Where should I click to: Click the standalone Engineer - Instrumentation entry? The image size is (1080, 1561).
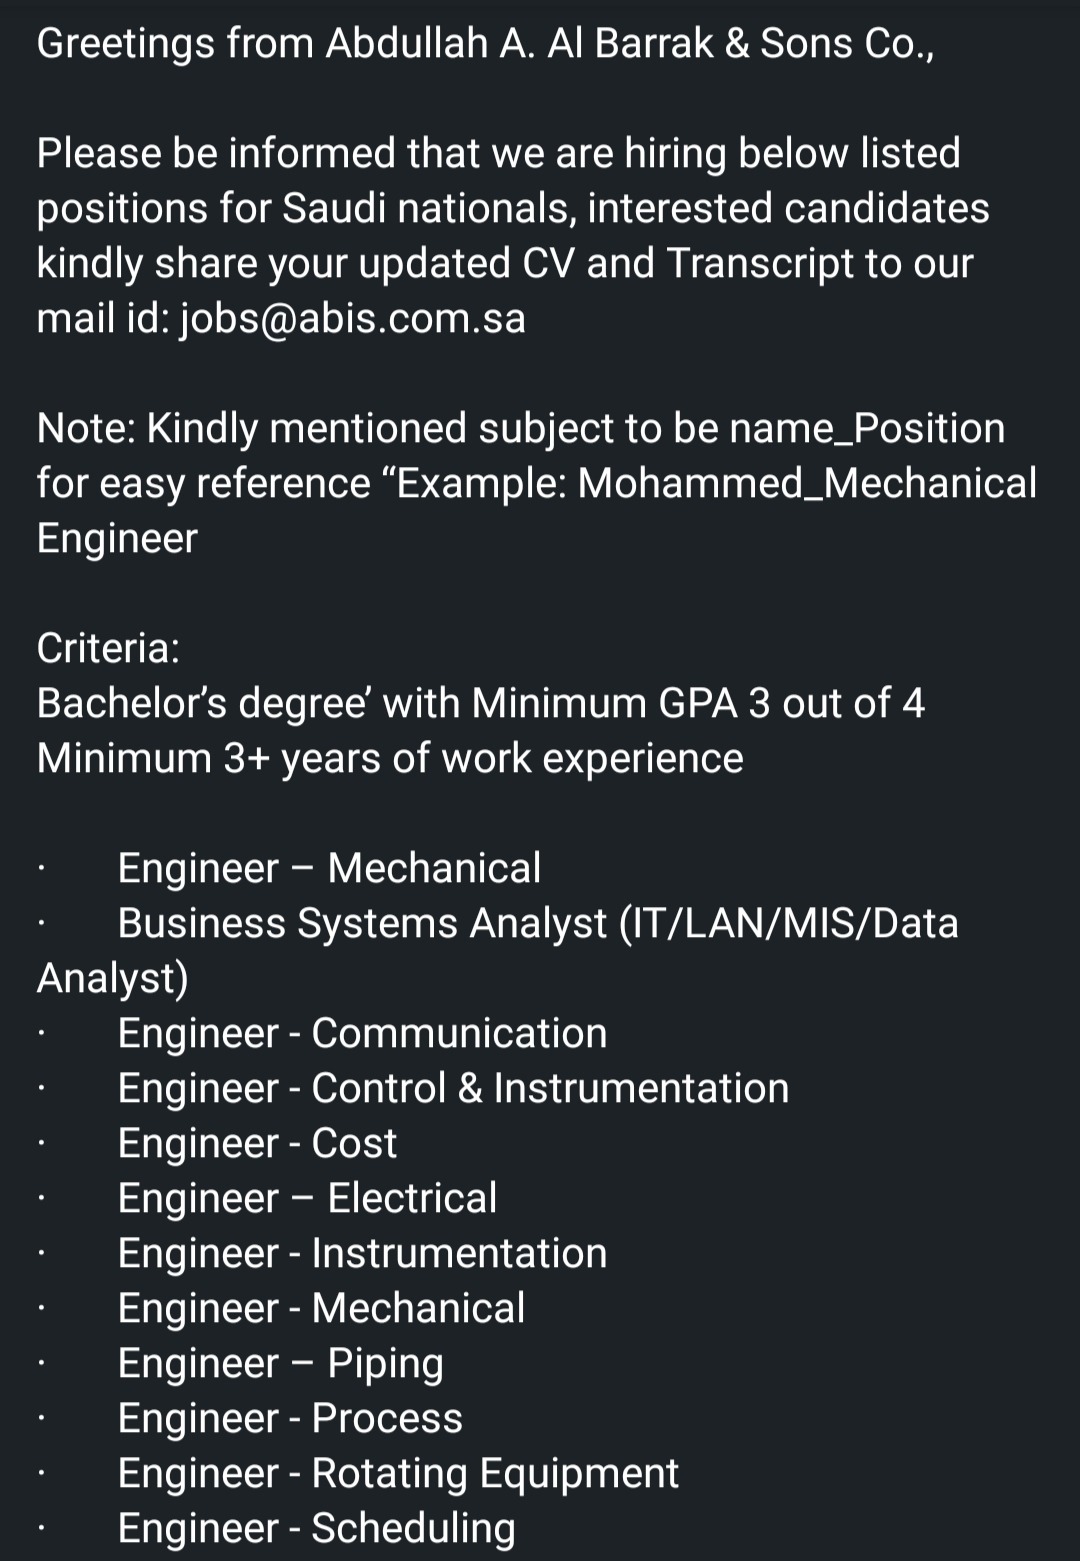(x=362, y=1253)
